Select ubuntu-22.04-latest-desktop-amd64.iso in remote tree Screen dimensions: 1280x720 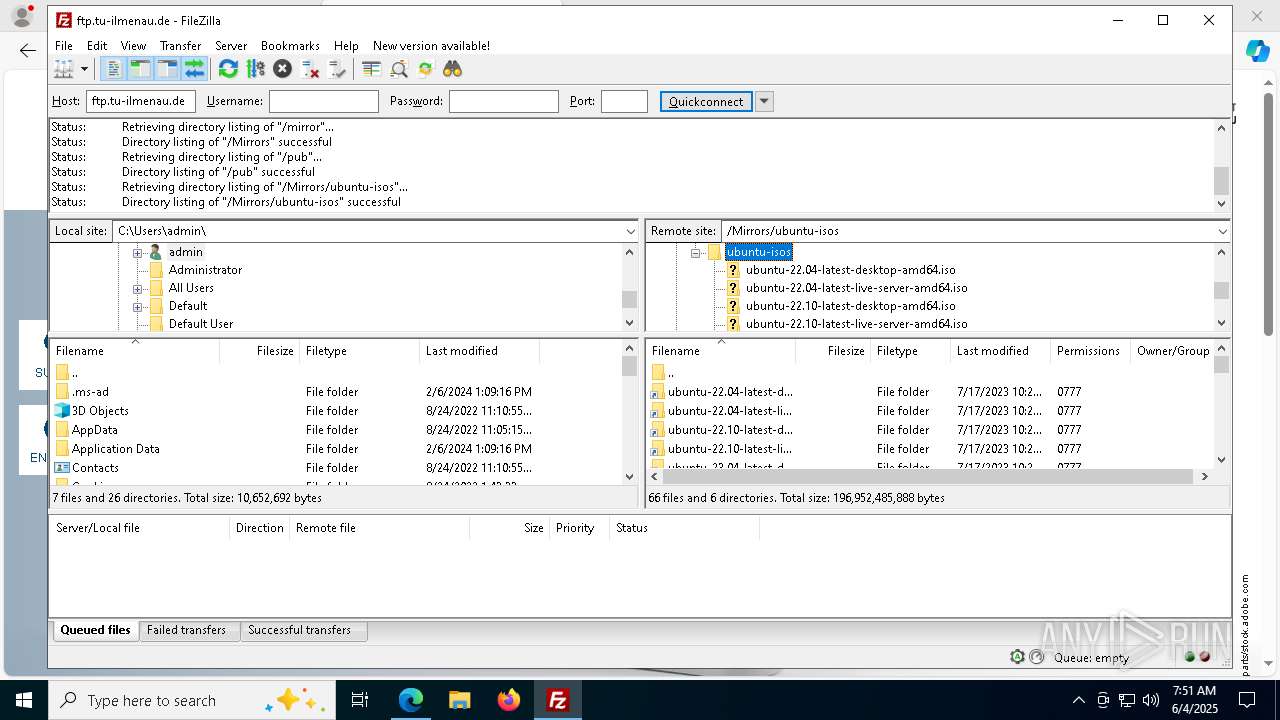click(x=850, y=270)
